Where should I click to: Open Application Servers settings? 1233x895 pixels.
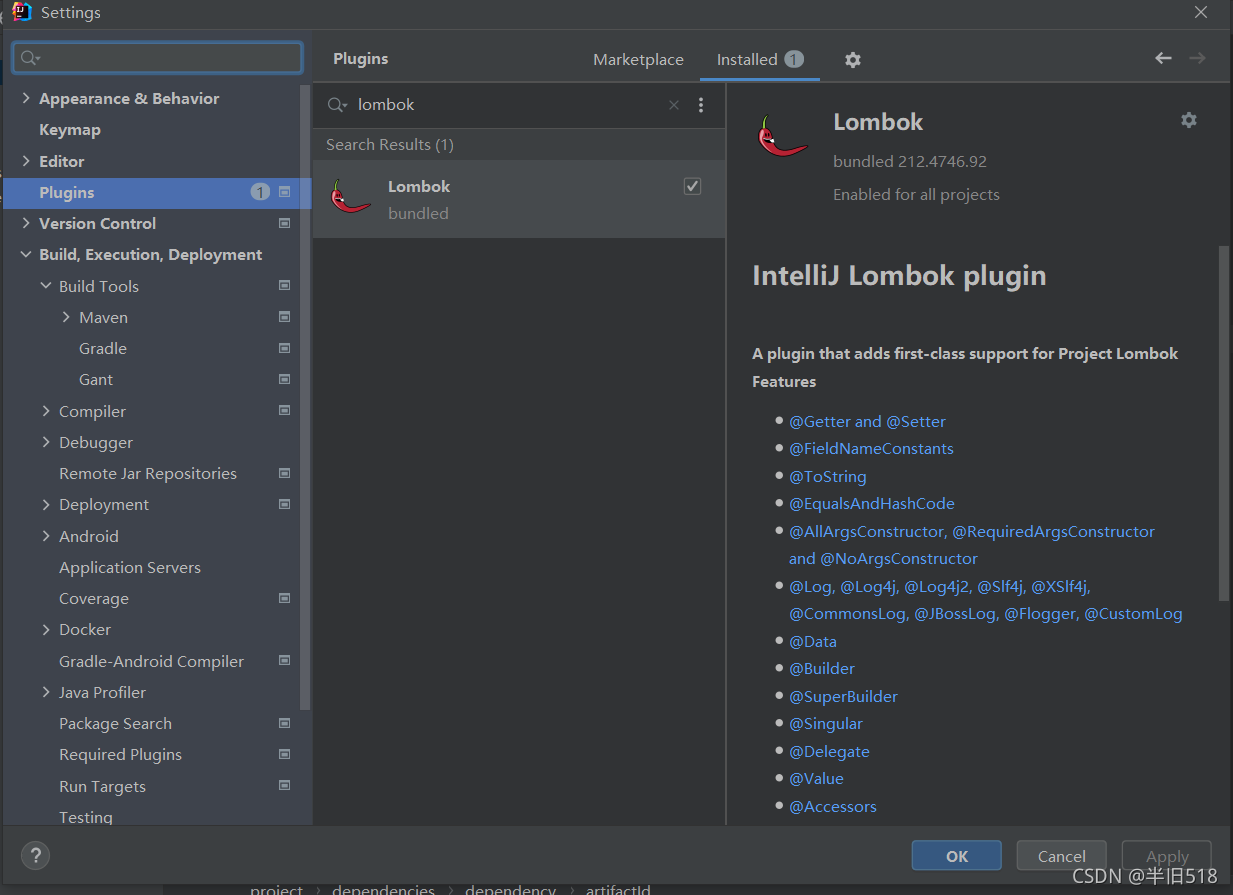click(130, 567)
